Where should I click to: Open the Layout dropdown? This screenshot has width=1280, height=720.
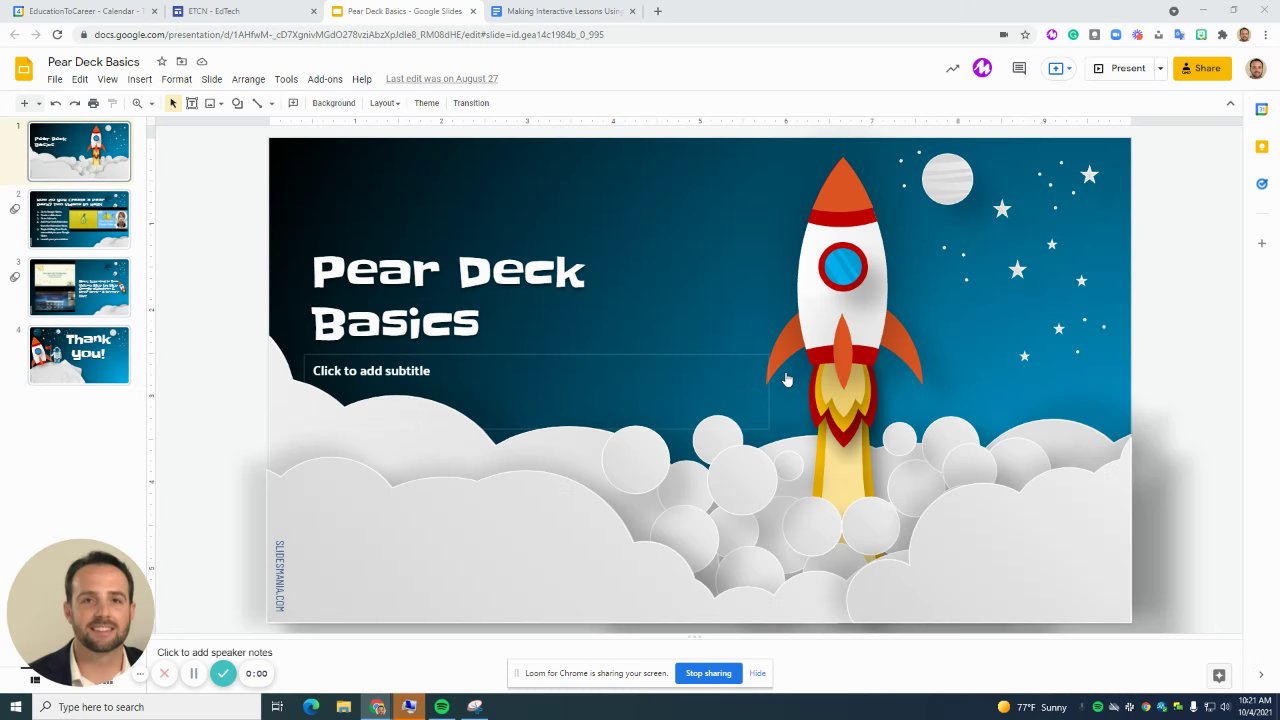tap(385, 103)
